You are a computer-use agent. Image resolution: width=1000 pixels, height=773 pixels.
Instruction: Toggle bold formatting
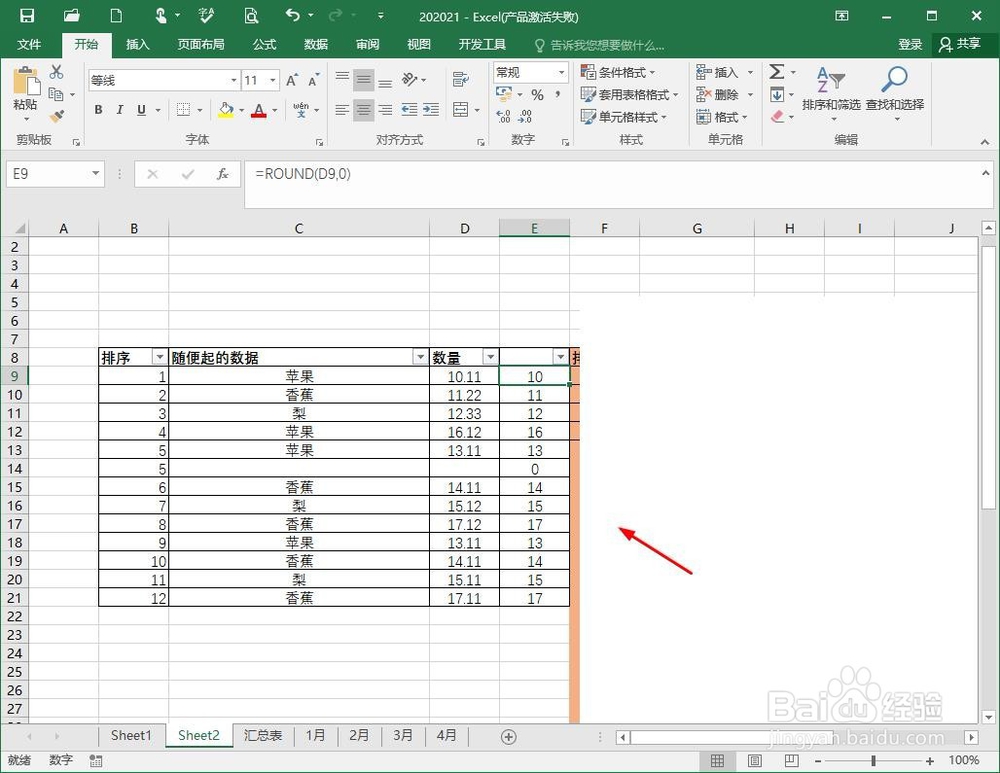pos(98,109)
